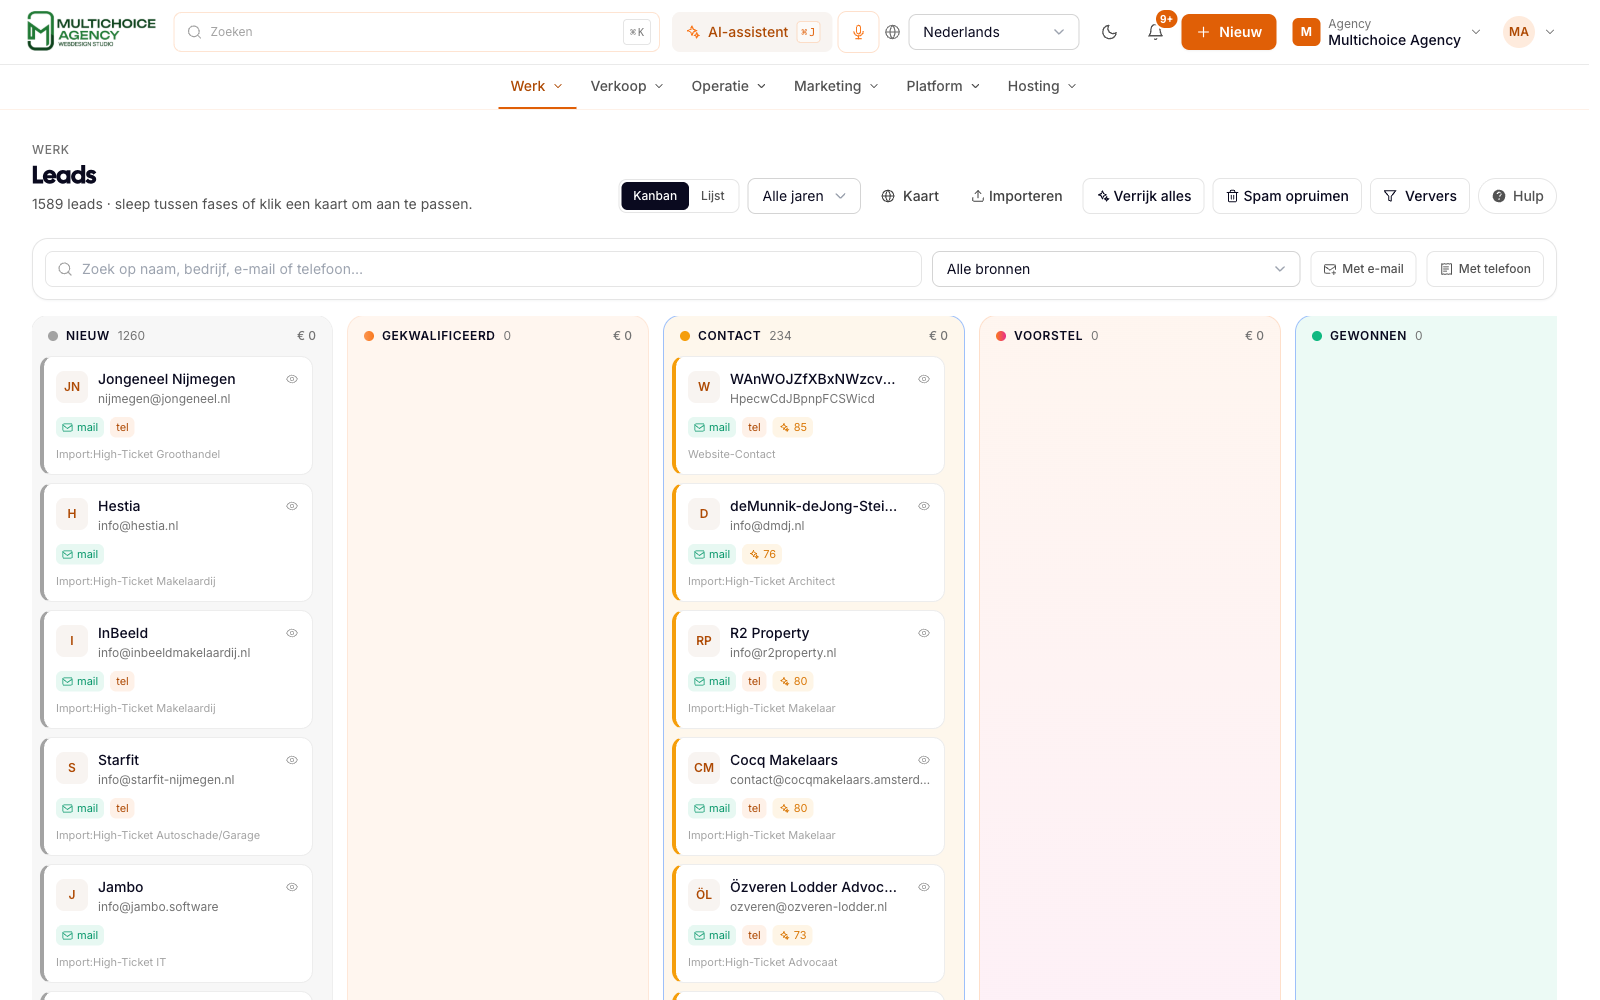Expand the Alle bronnen source dropdown
Screen dimensions: 1600x1000
[1116, 269]
